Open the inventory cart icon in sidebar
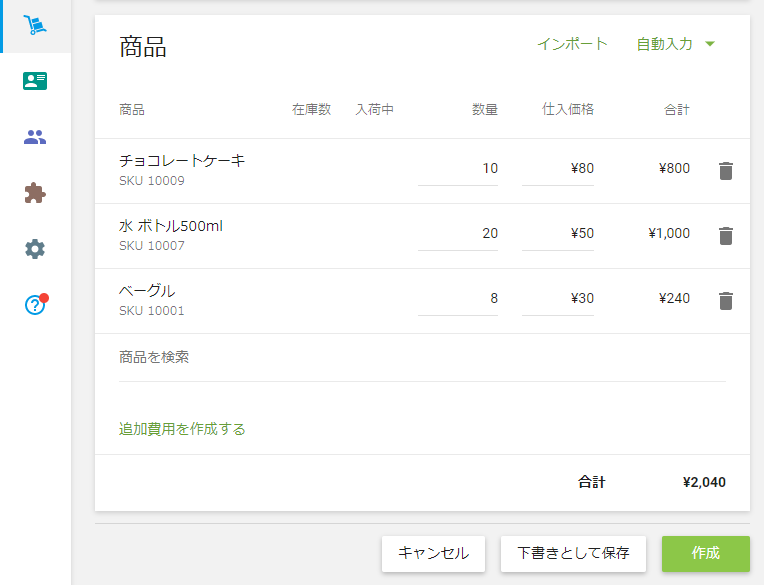 click(x=35, y=25)
